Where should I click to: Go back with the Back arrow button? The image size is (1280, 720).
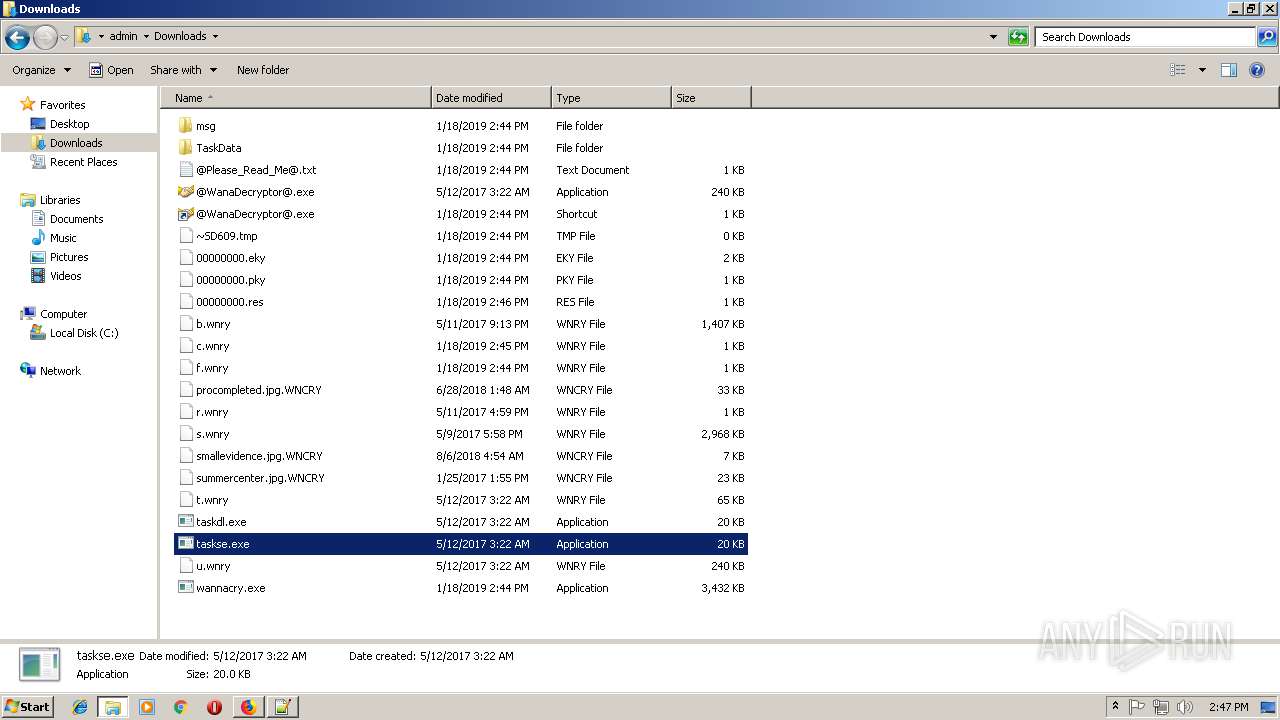click(x=17, y=38)
